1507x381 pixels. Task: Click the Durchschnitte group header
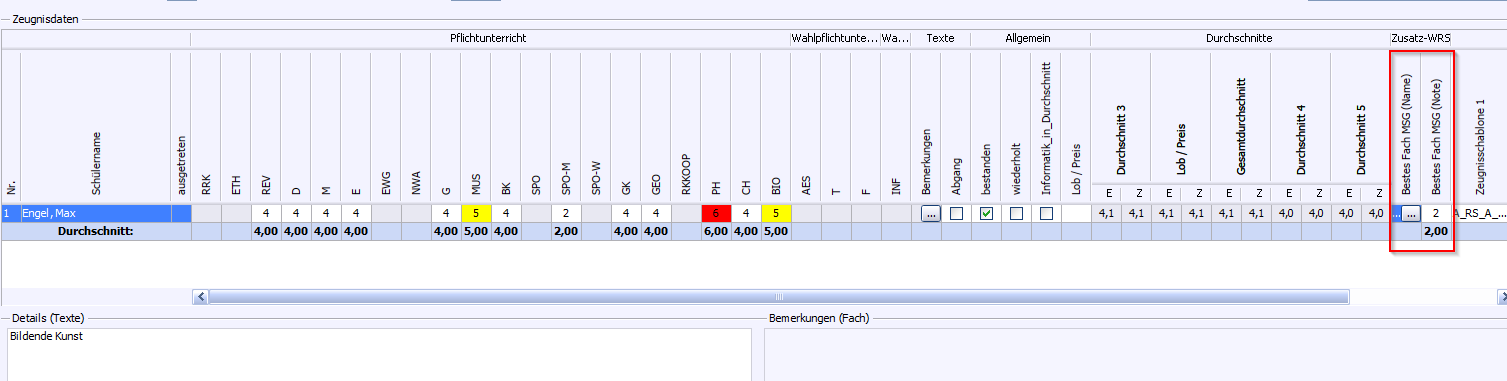(1239, 38)
